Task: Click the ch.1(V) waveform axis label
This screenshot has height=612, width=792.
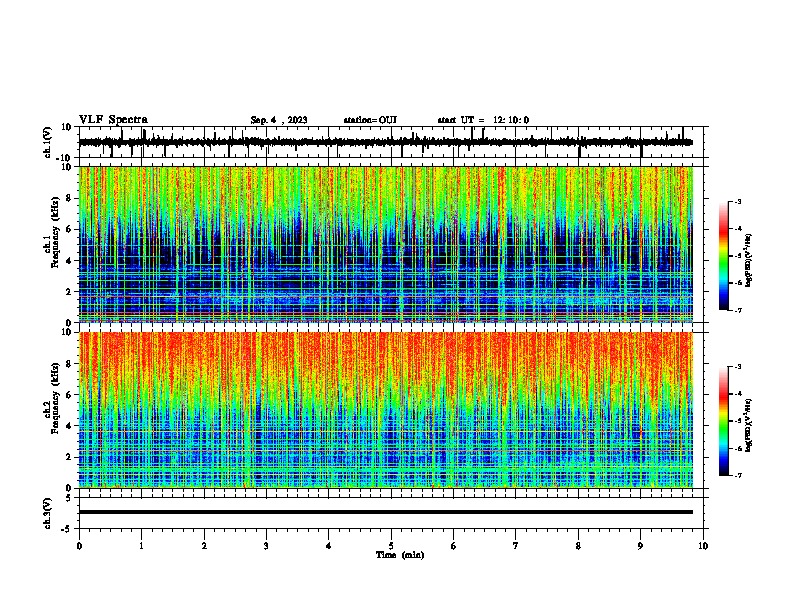Action: (48, 142)
